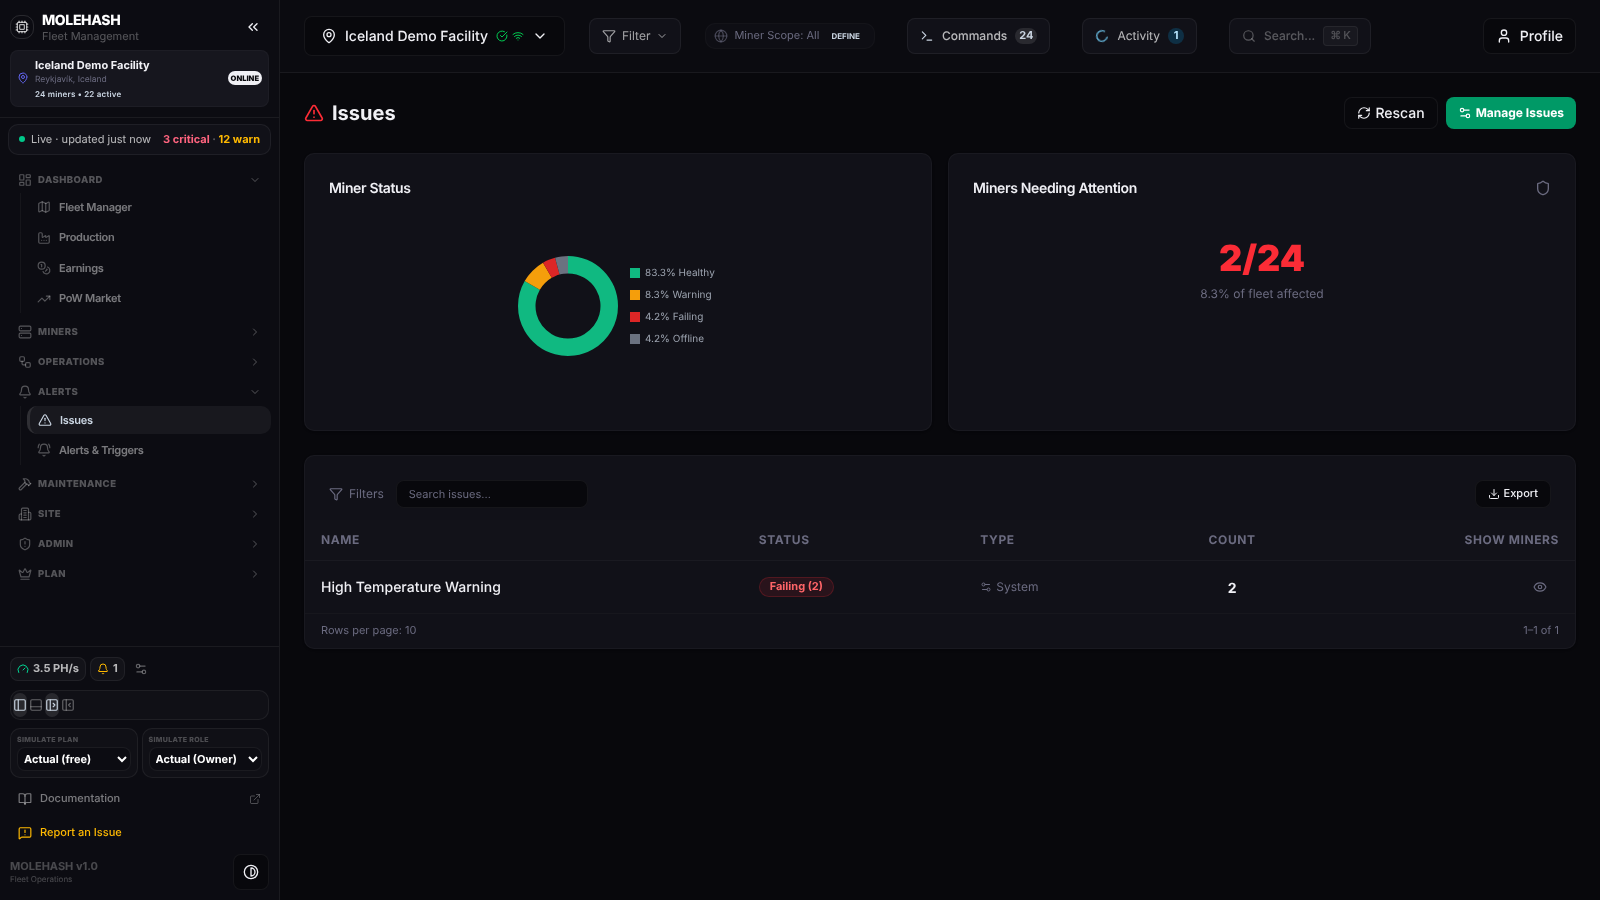1600x900 pixels.
Task: Go to Earnings page
Action: (81, 268)
